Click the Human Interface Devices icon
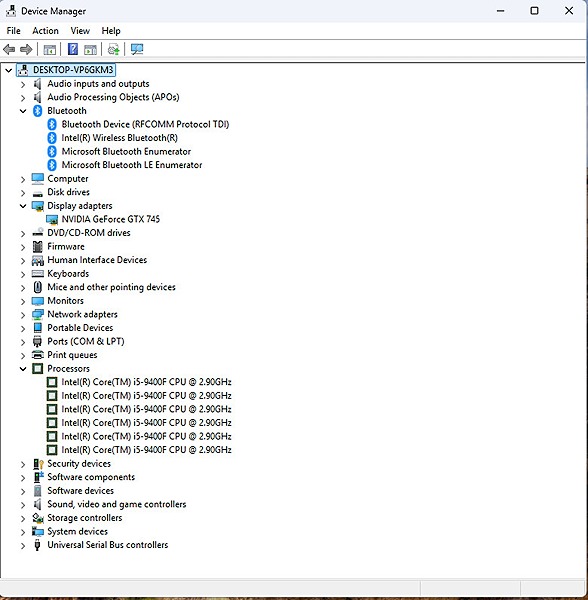The height and width of the screenshot is (600, 588). (x=37, y=260)
